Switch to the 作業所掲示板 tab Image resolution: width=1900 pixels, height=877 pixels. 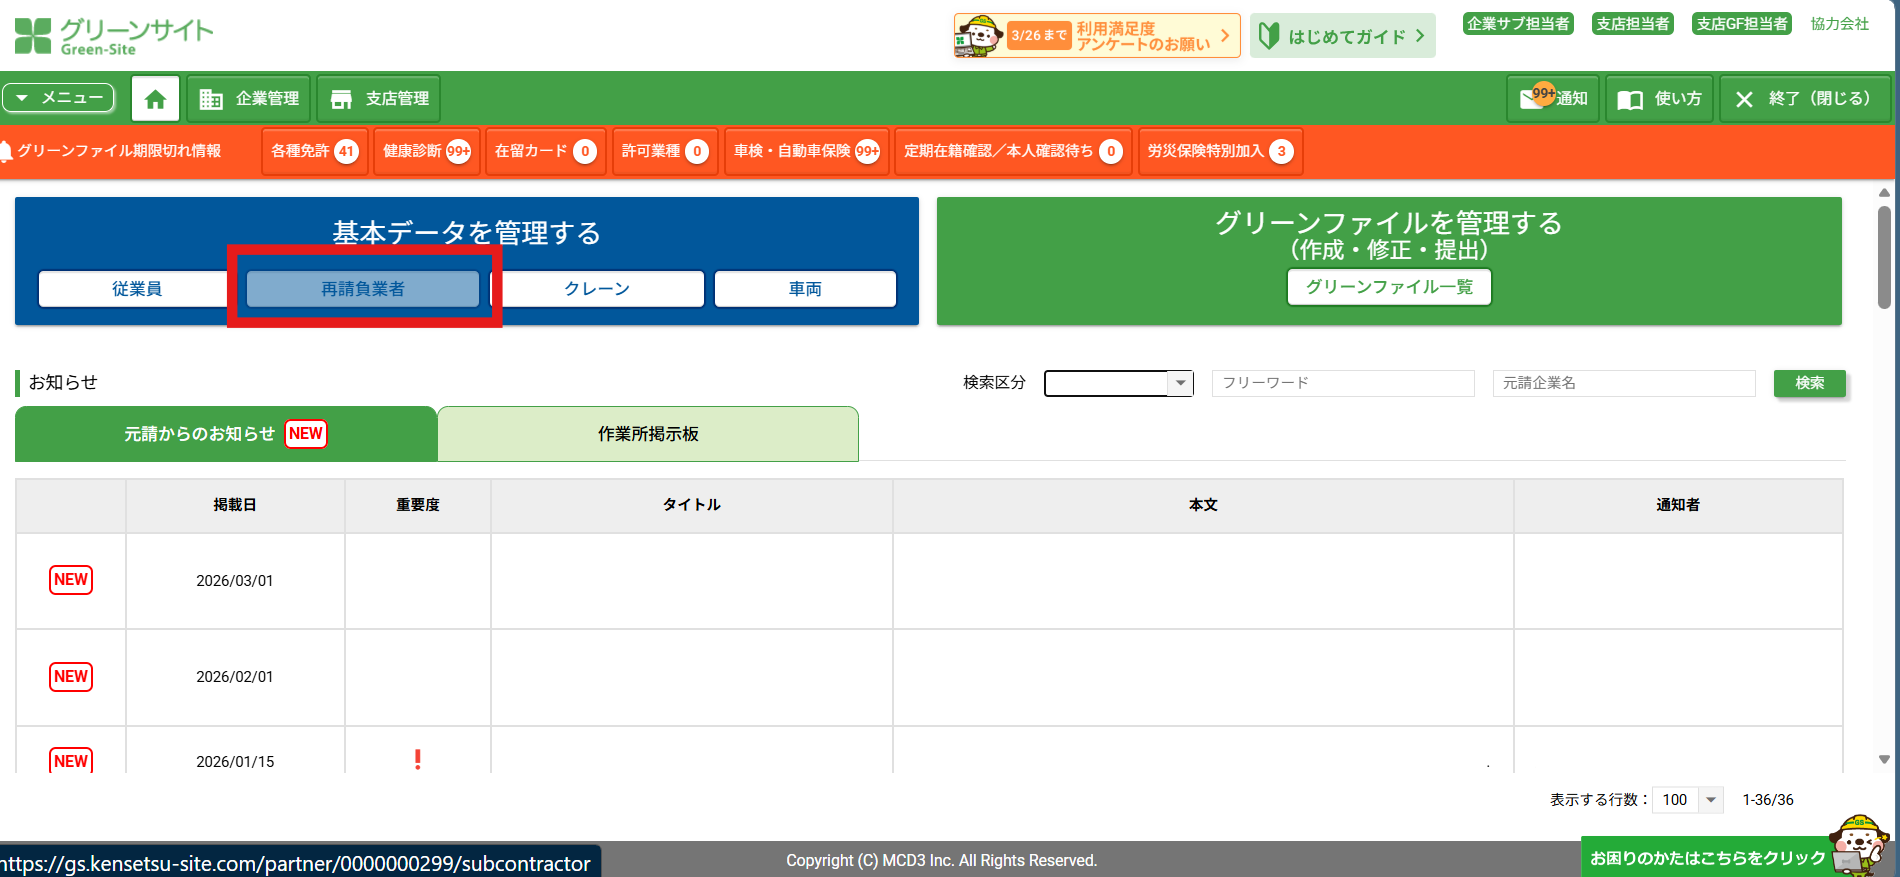point(648,434)
